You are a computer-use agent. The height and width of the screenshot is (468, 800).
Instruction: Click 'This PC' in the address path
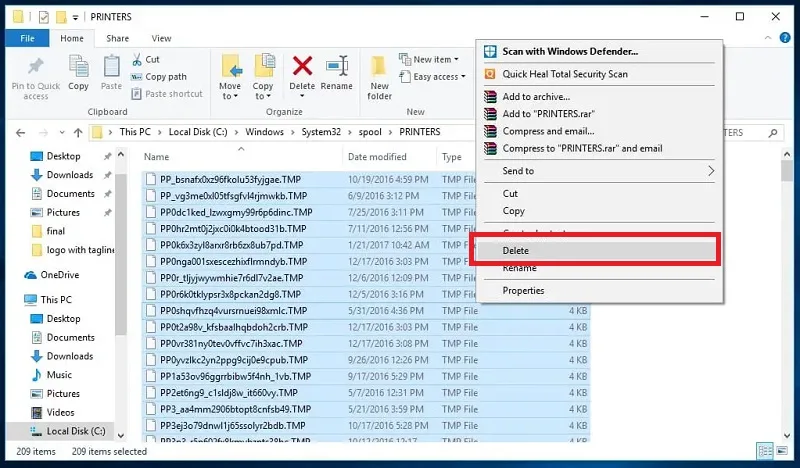pyautogui.click(x=135, y=132)
